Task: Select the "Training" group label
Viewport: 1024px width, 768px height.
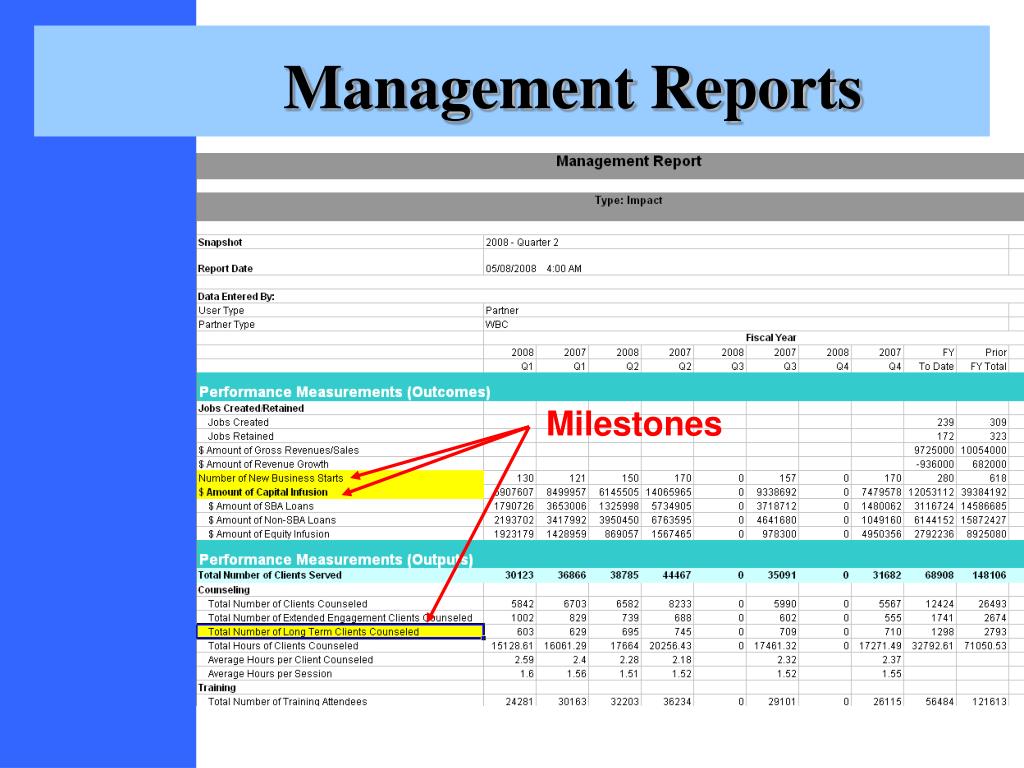Action: tap(217, 688)
